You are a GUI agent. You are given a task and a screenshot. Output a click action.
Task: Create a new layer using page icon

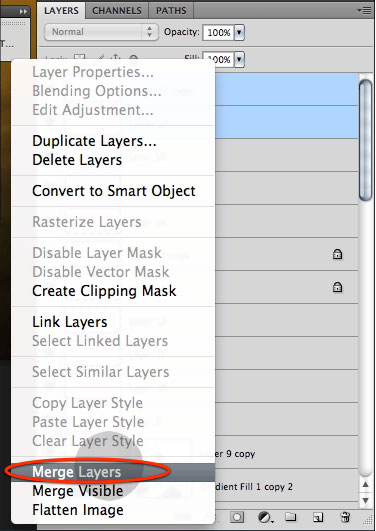click(x=317, y=517)
